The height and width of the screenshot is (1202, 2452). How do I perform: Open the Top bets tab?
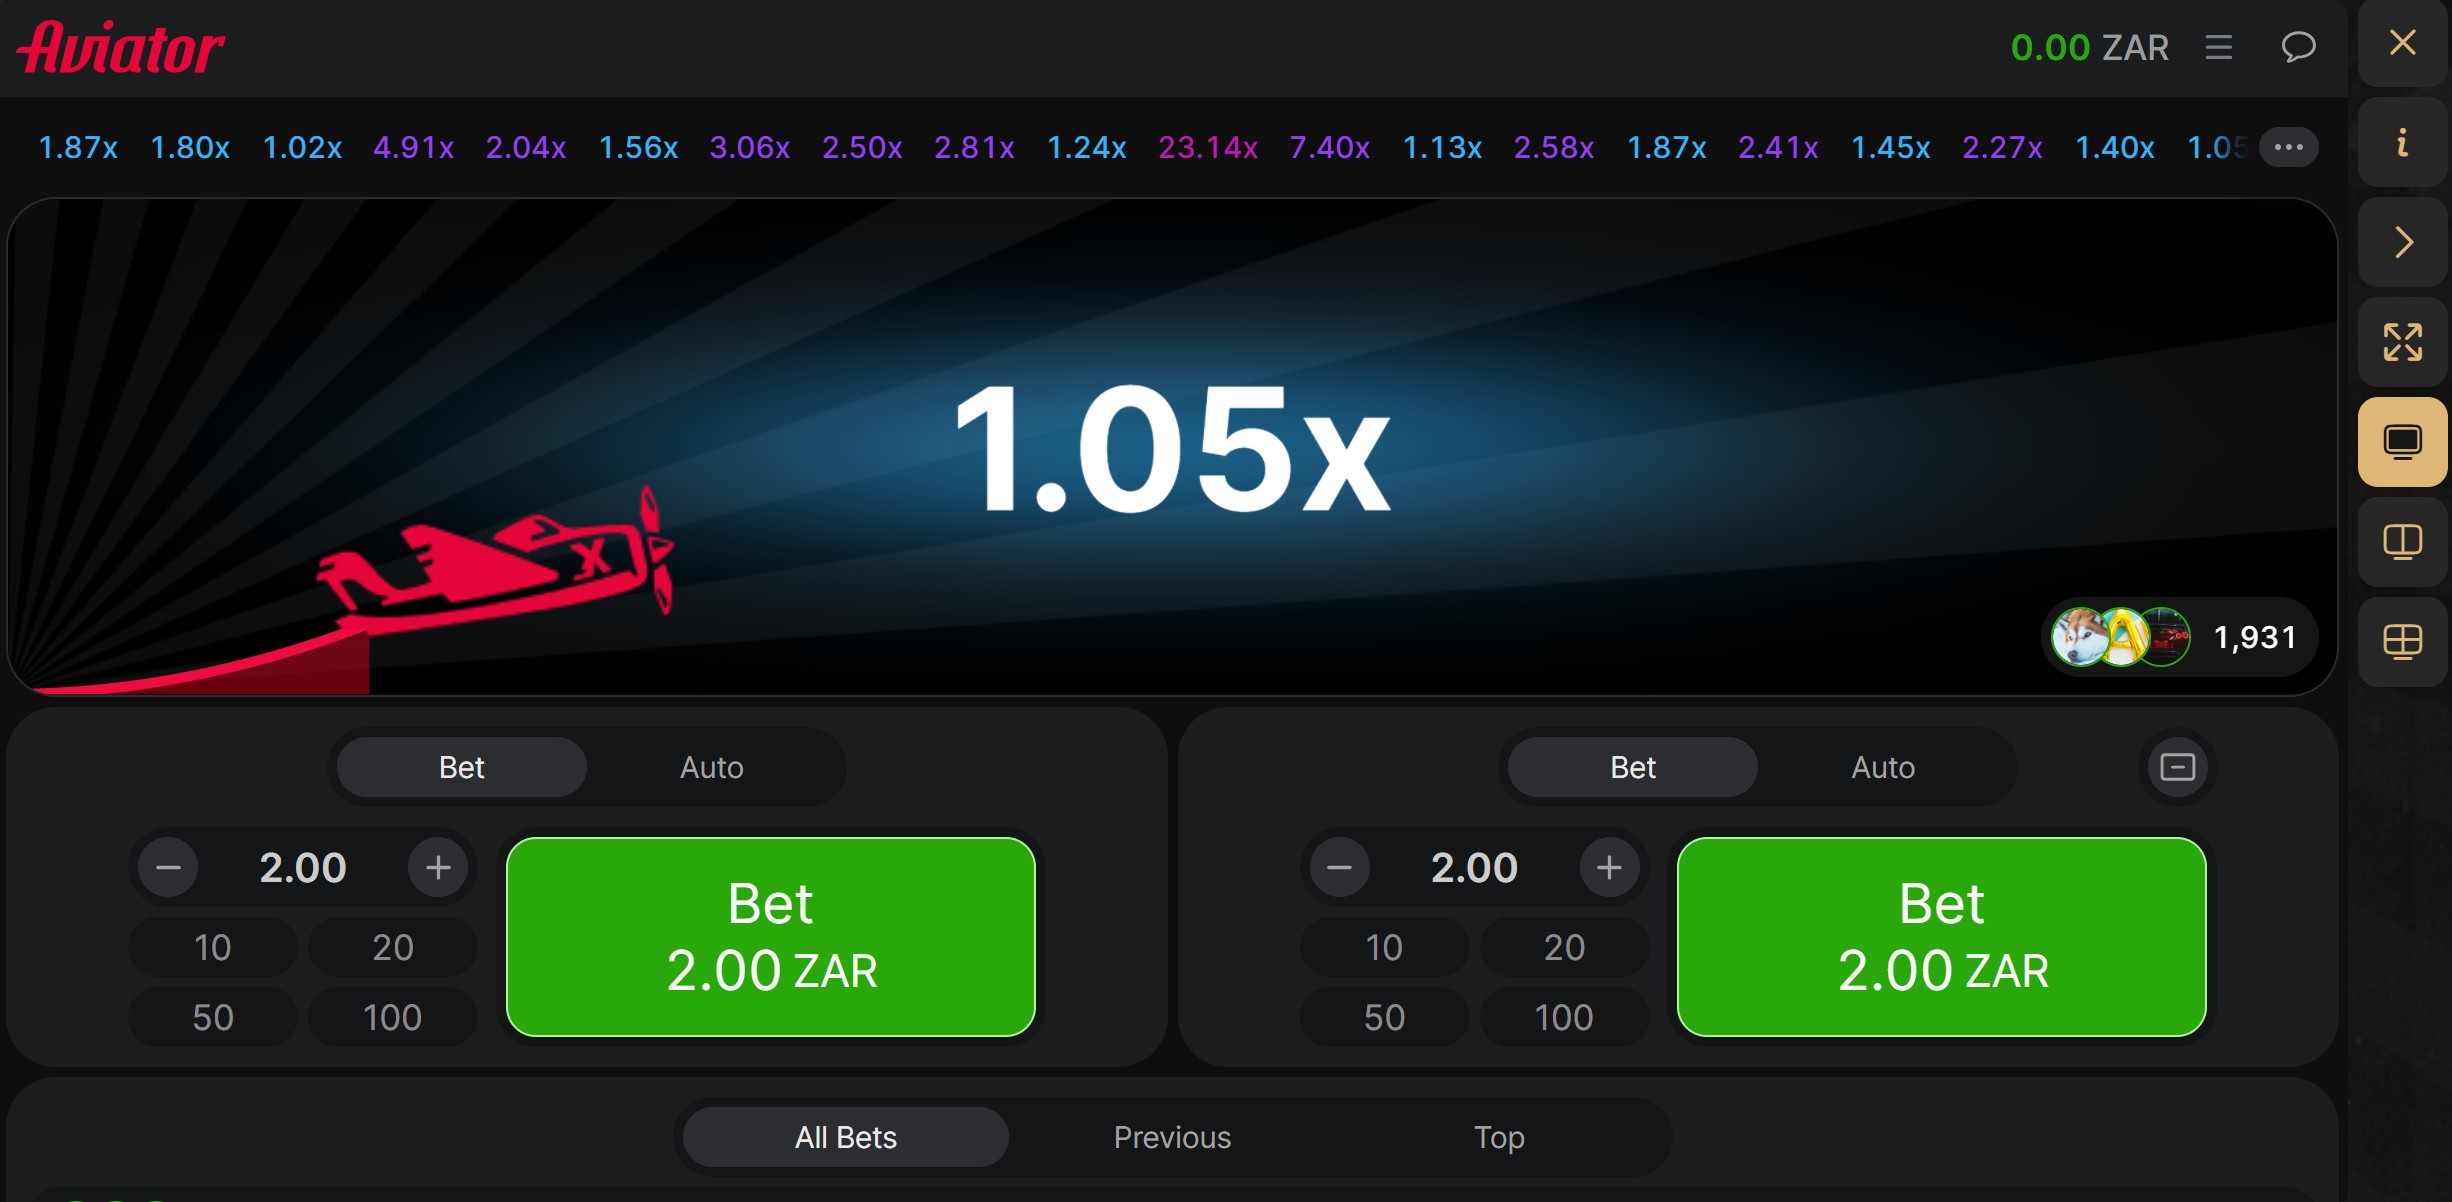[x=1499, y=1137]
